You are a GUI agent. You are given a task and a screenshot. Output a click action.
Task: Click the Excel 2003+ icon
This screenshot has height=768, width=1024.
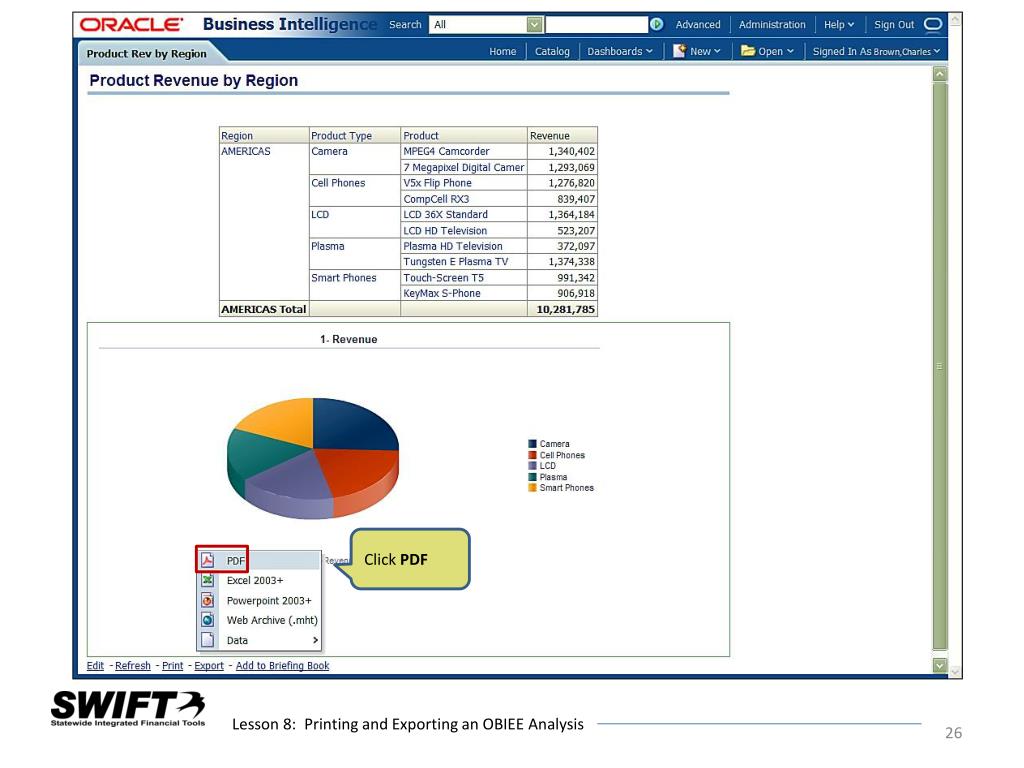(x=207, y=580)
